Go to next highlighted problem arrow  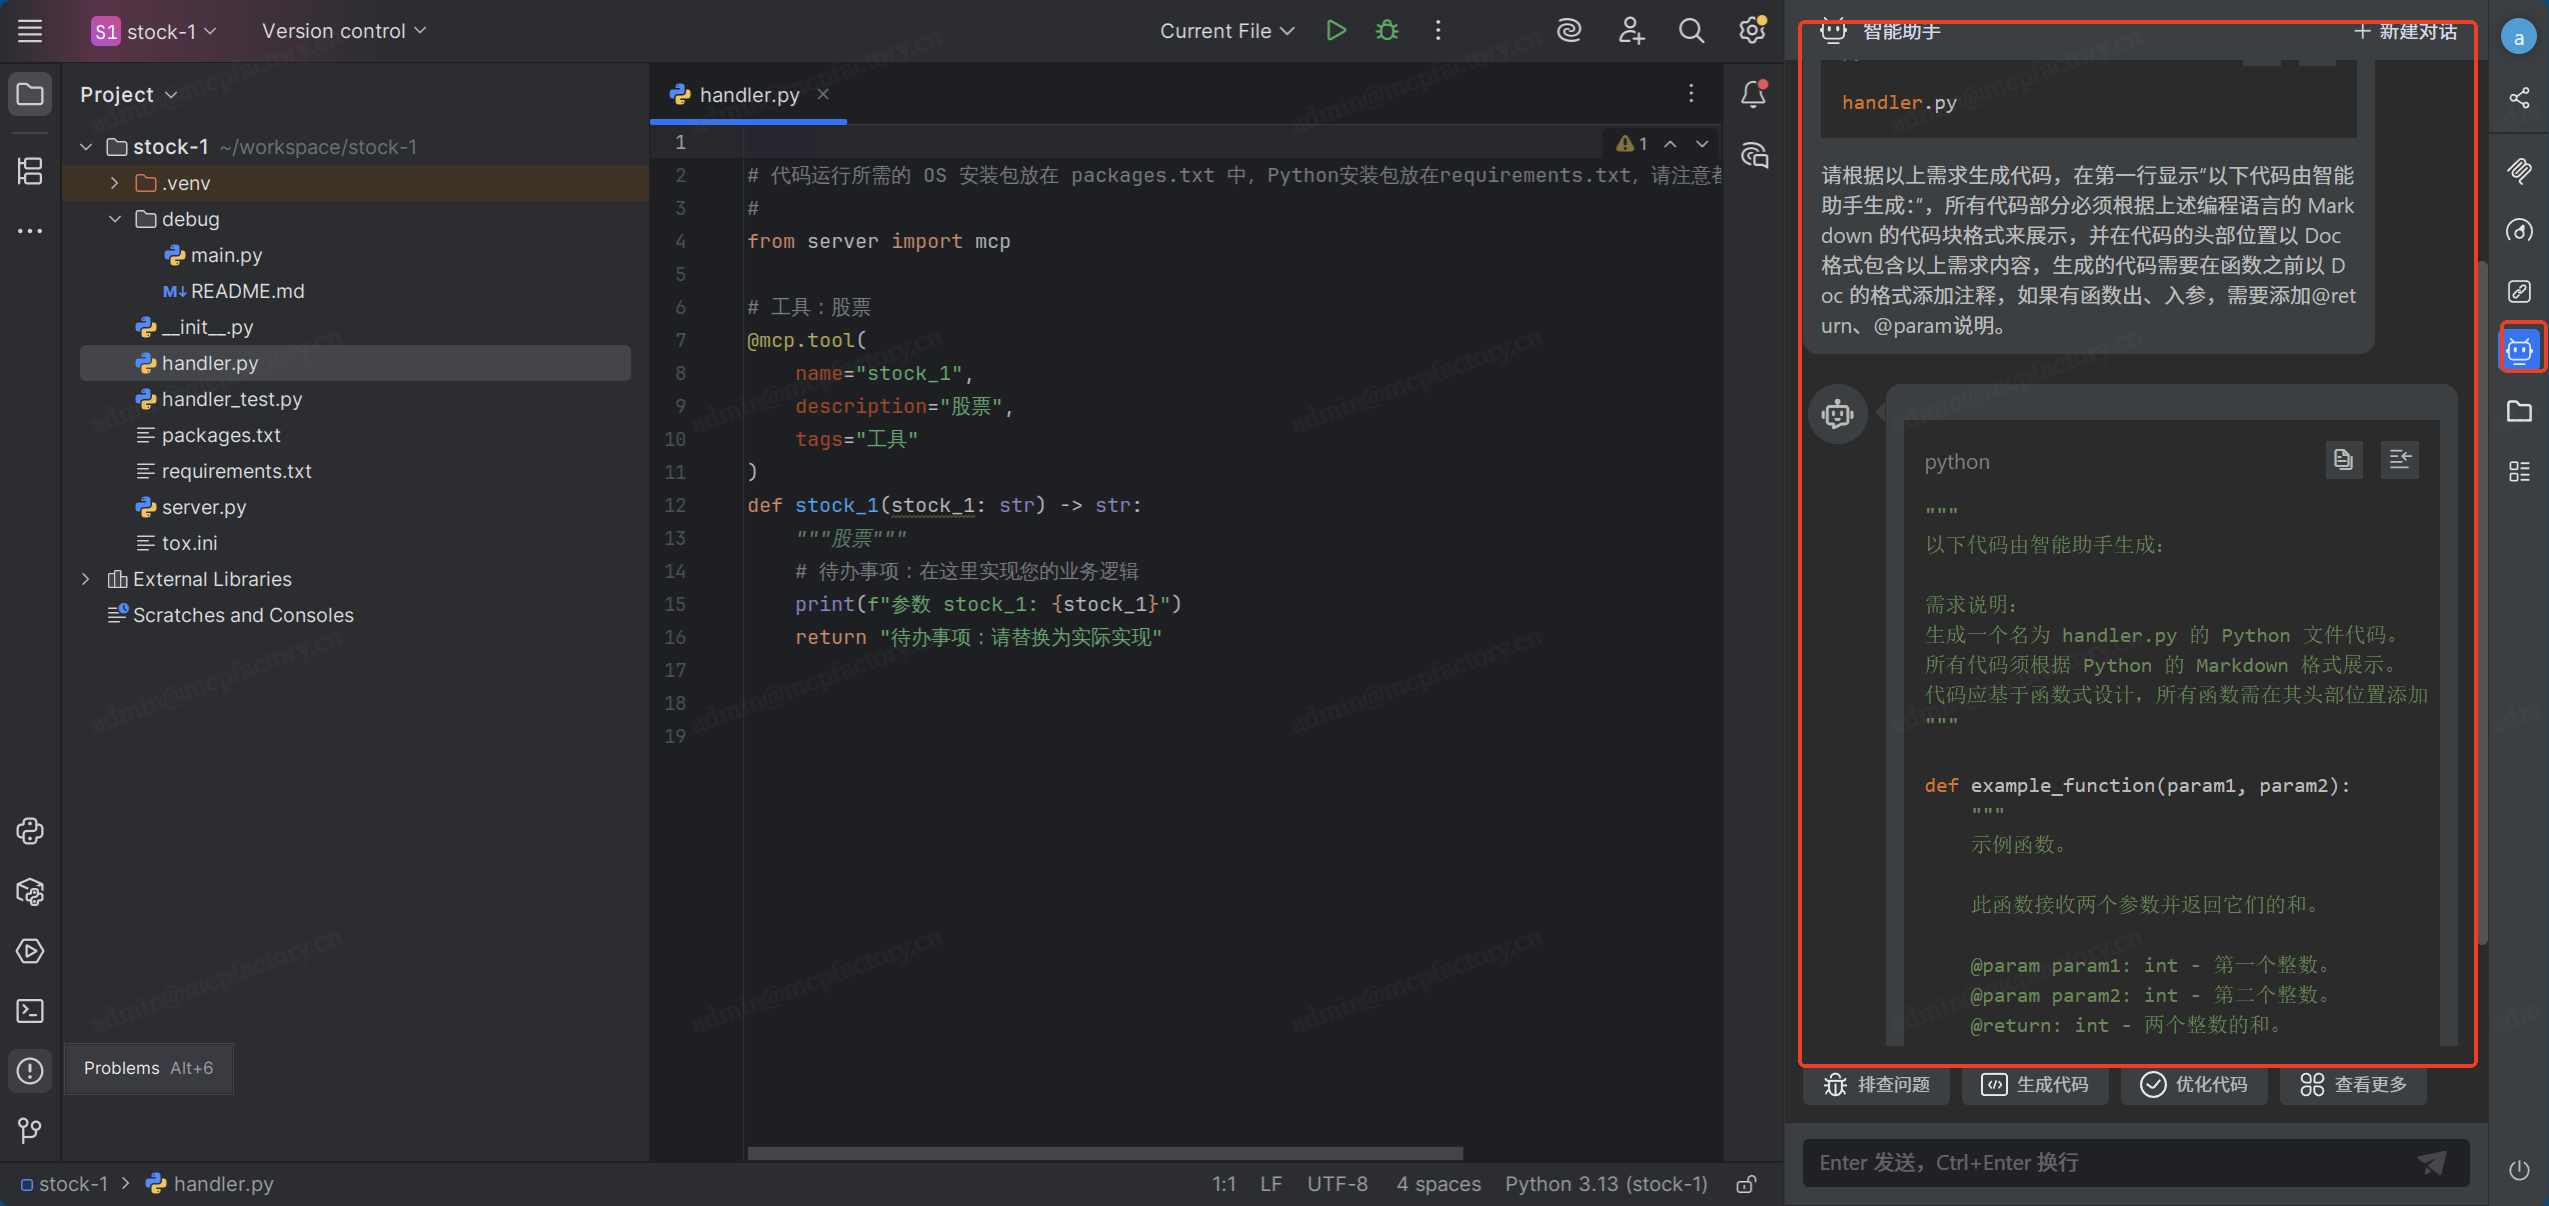pyautogui.click(x=1702, y=144)
